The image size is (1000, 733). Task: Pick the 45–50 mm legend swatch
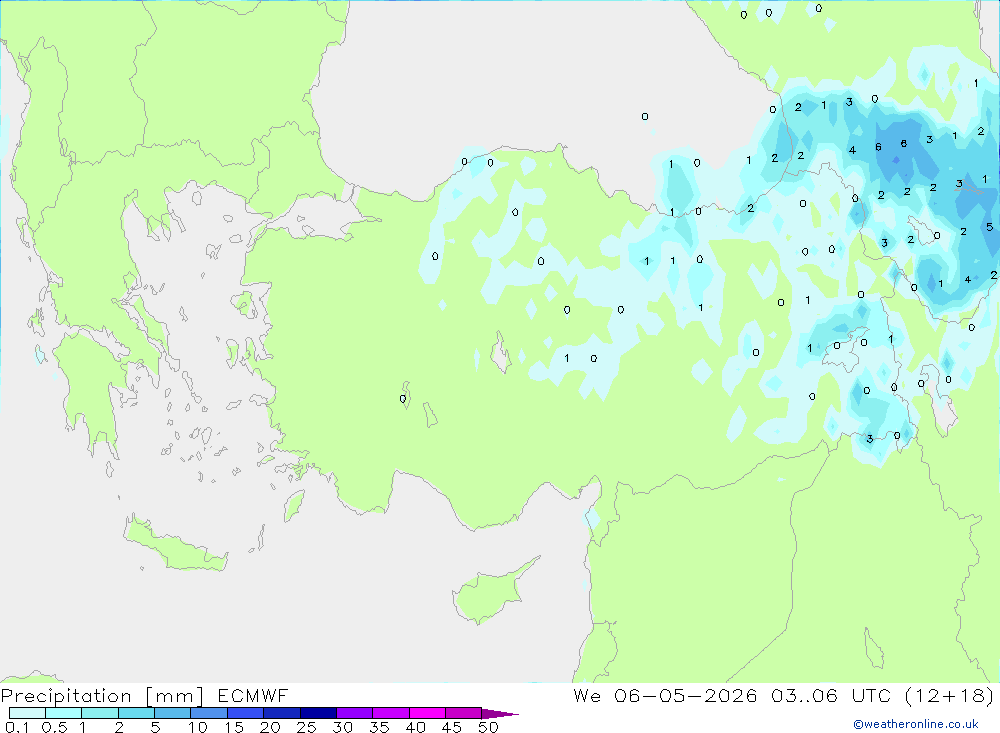point(463,713)
